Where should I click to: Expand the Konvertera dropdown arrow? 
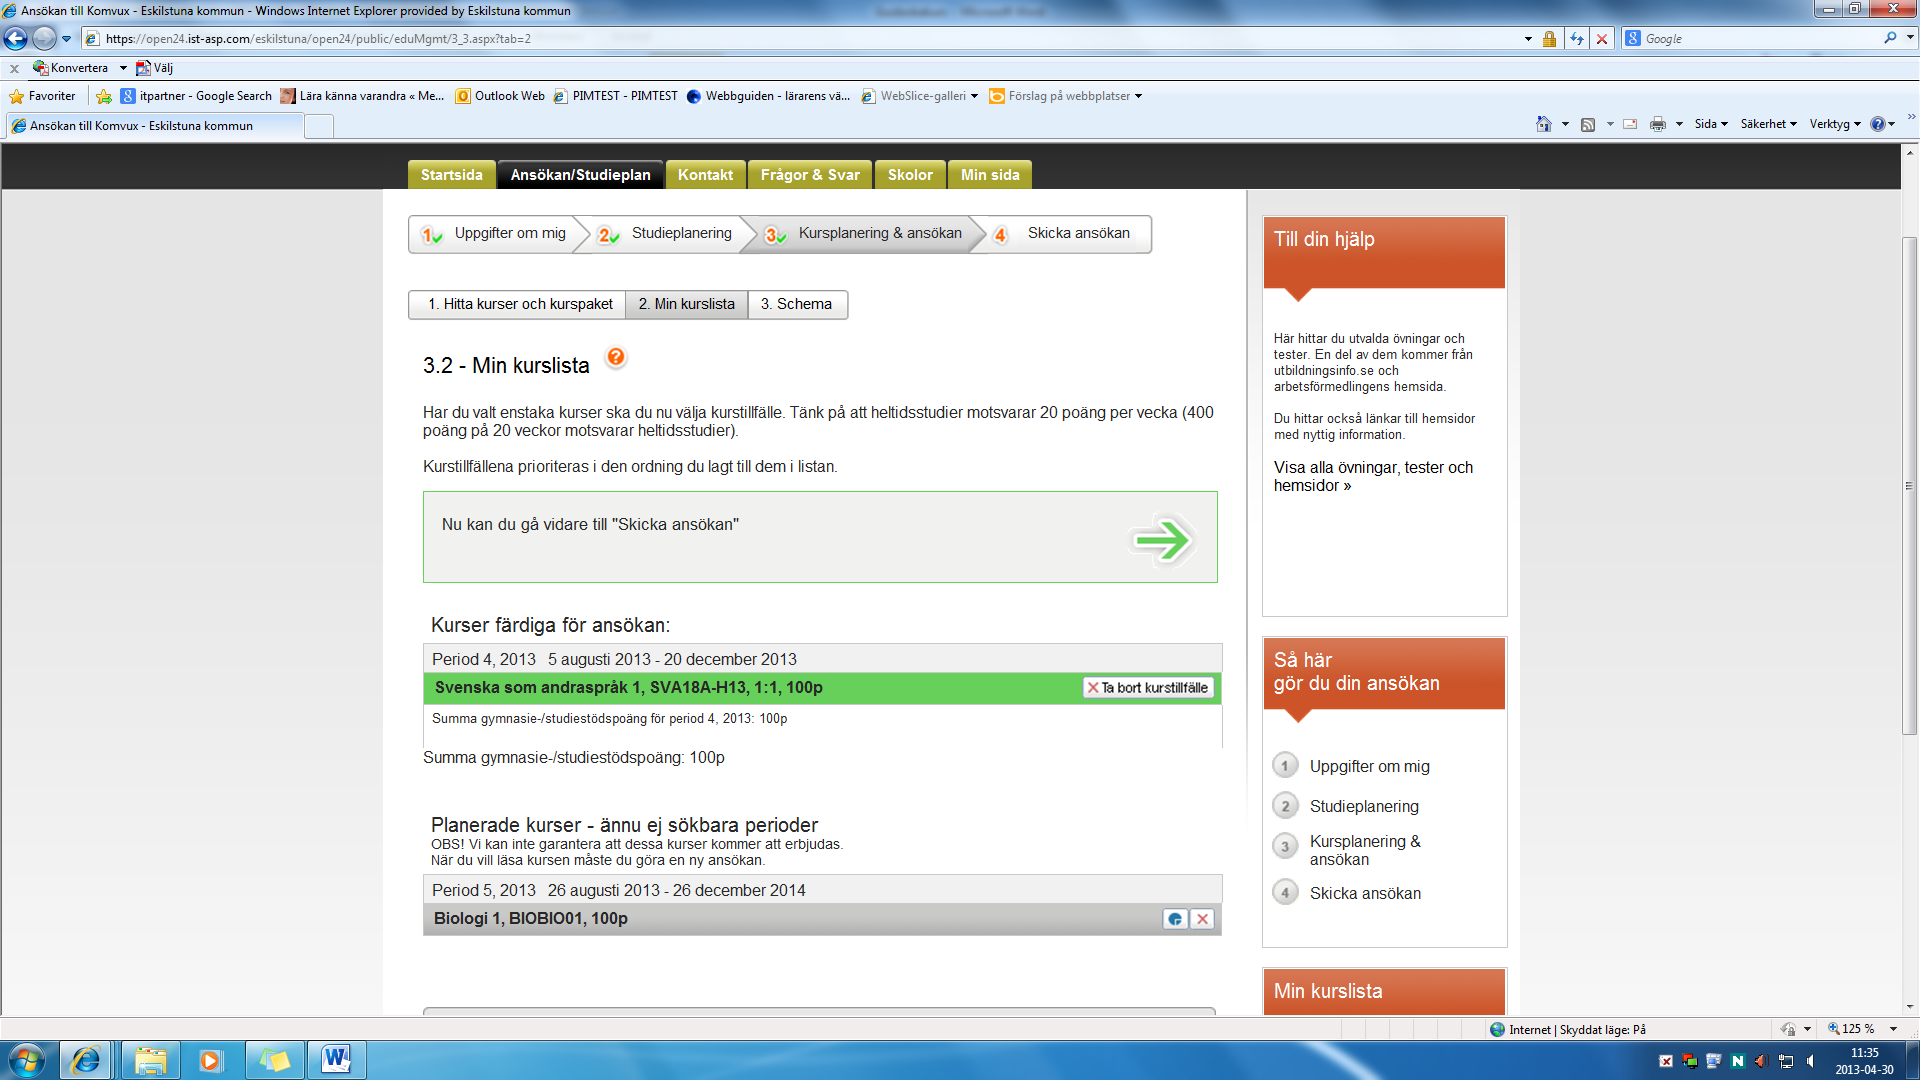pos(123,68)
